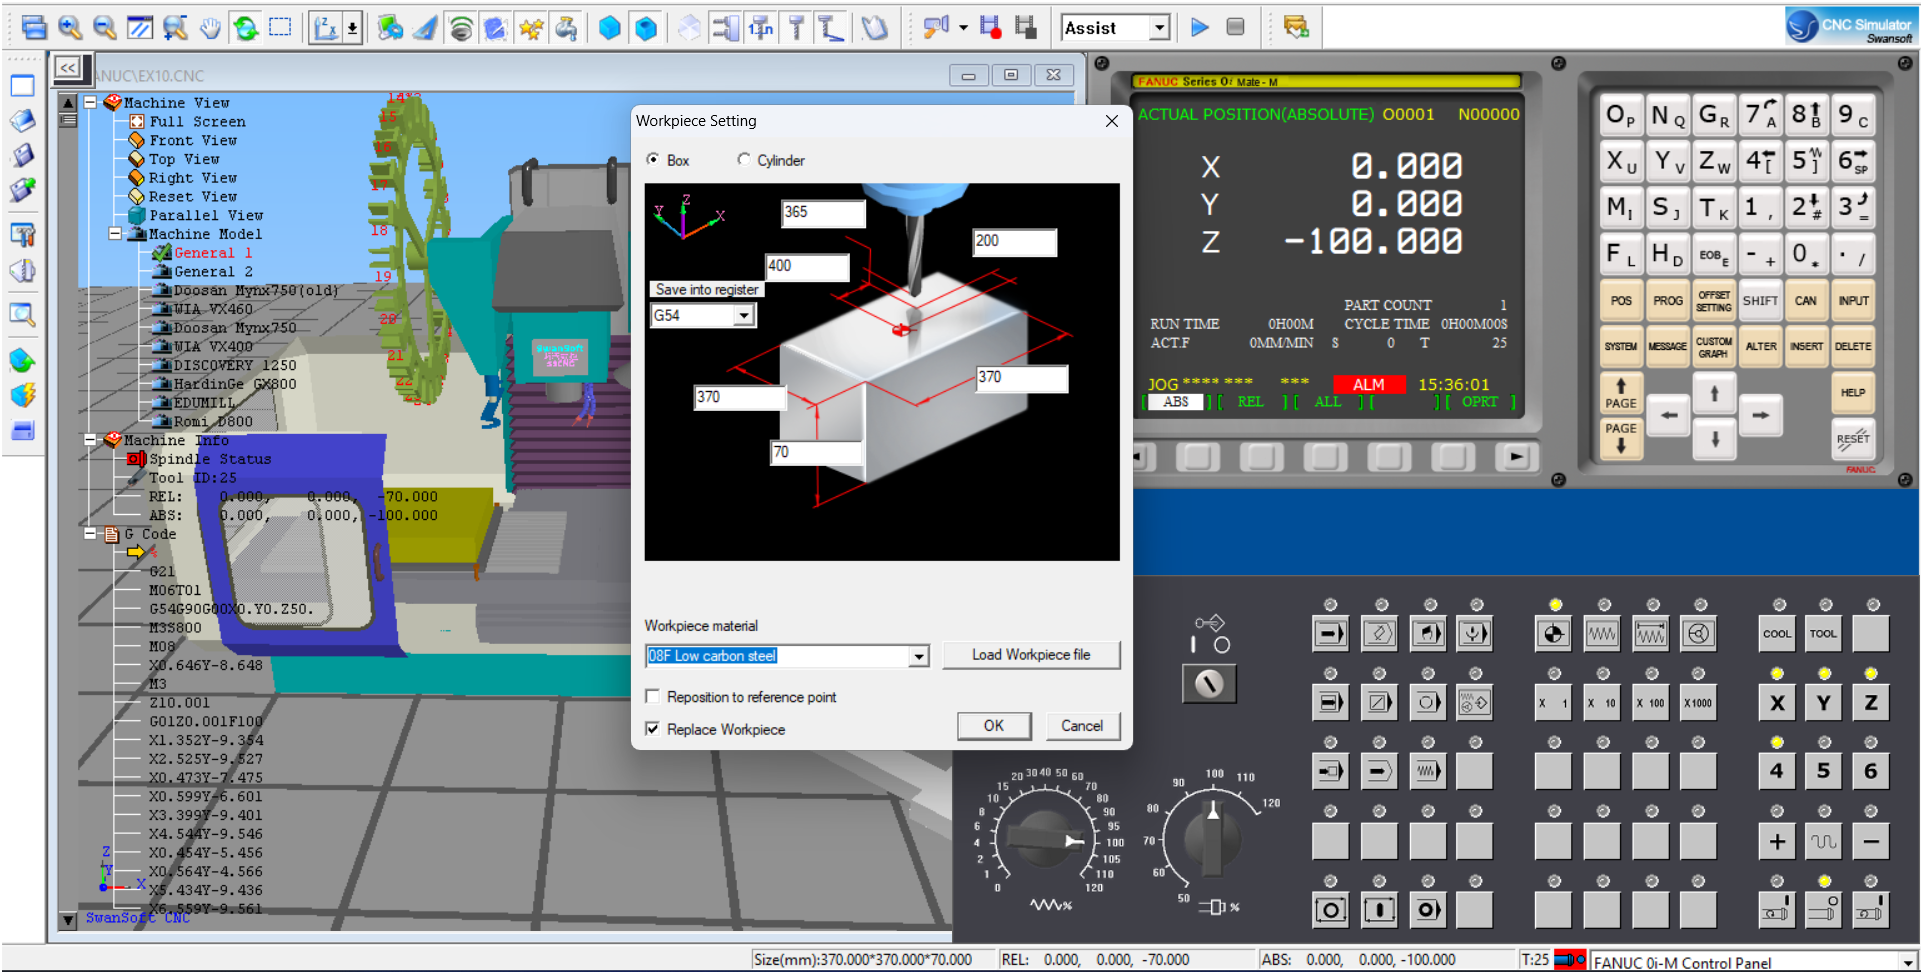This screenshot has height=974, width=1923.
Task: Collapse the Machine Info tree node
Action: 91,439
